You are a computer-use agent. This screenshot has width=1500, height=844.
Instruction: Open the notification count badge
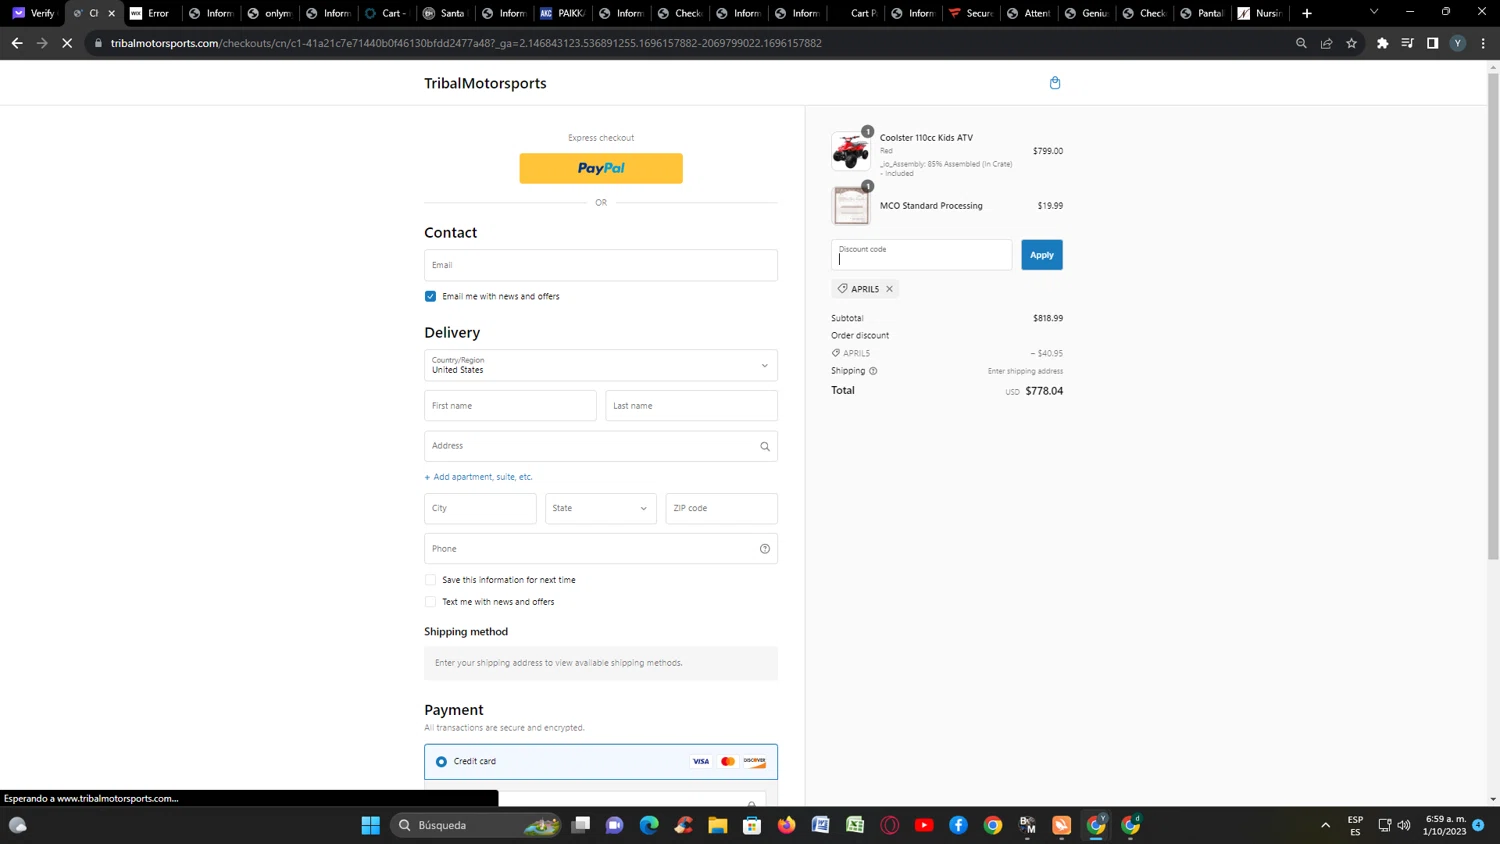click(x=1478, y=825)
